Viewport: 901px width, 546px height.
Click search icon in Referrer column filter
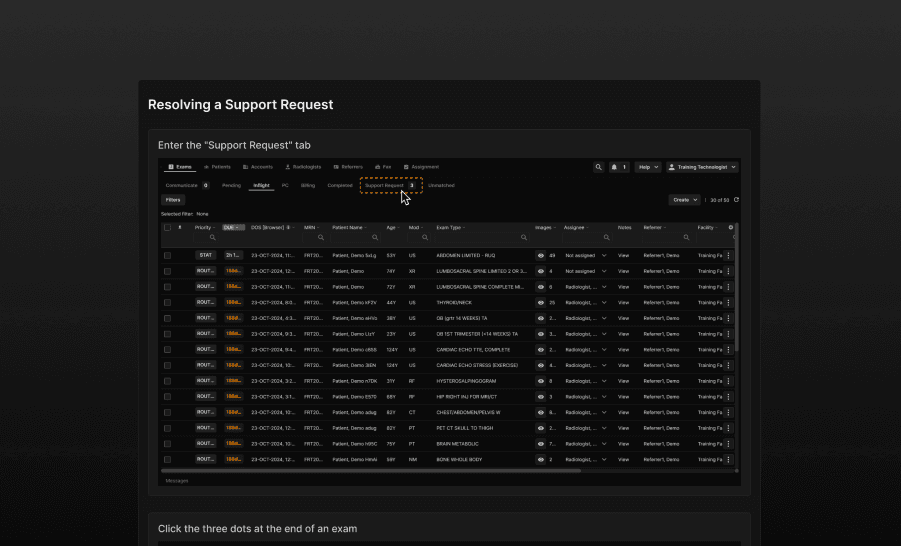(x=686, y=237)
